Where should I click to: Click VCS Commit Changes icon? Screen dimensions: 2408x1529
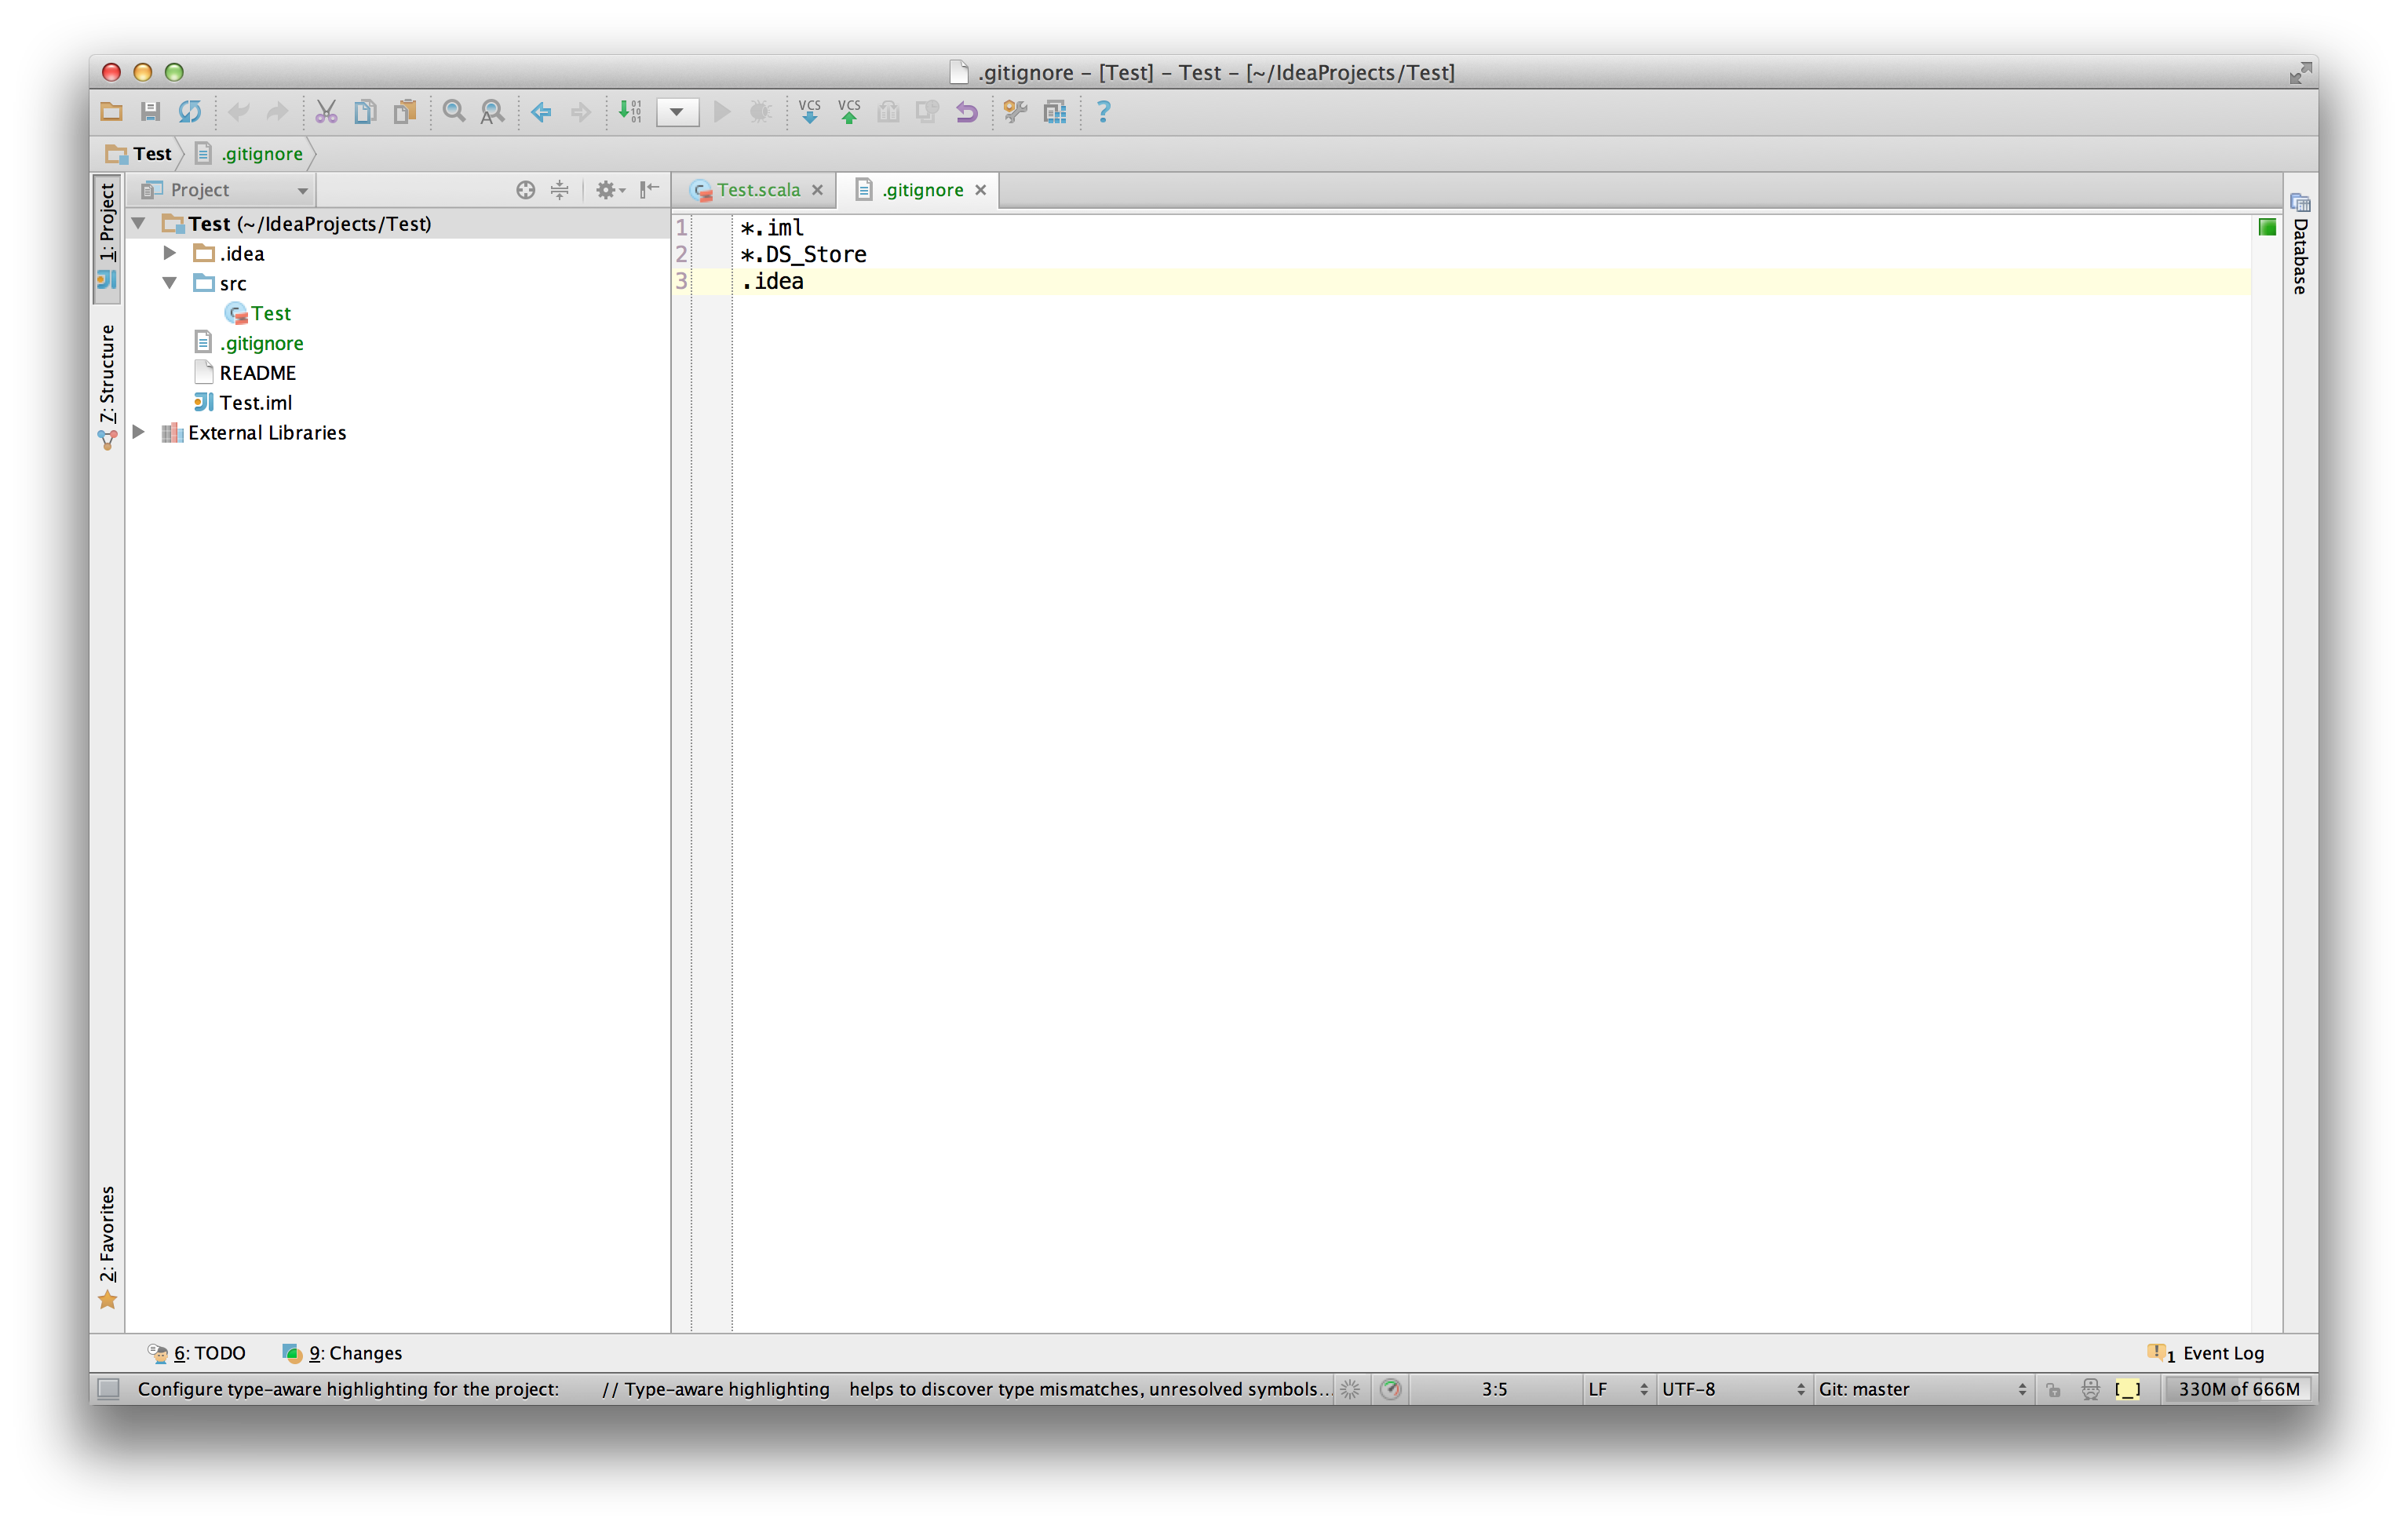pyautogui.click(x=849, y=112)
